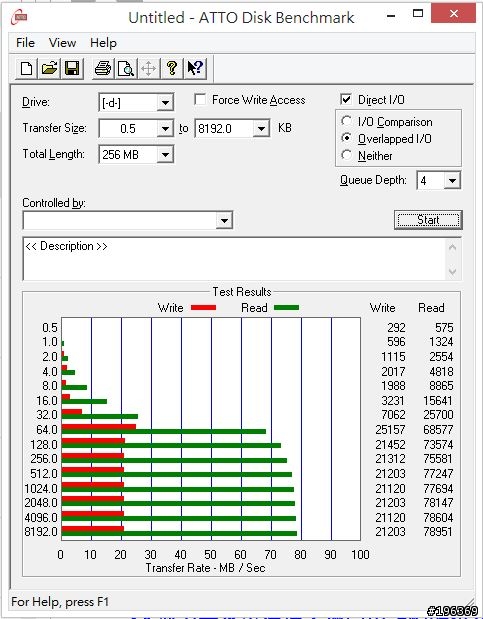Minimize the ATTO Disk Benchmark window
This screenshot has width=483, height=619.
click(x=391, y=16)
